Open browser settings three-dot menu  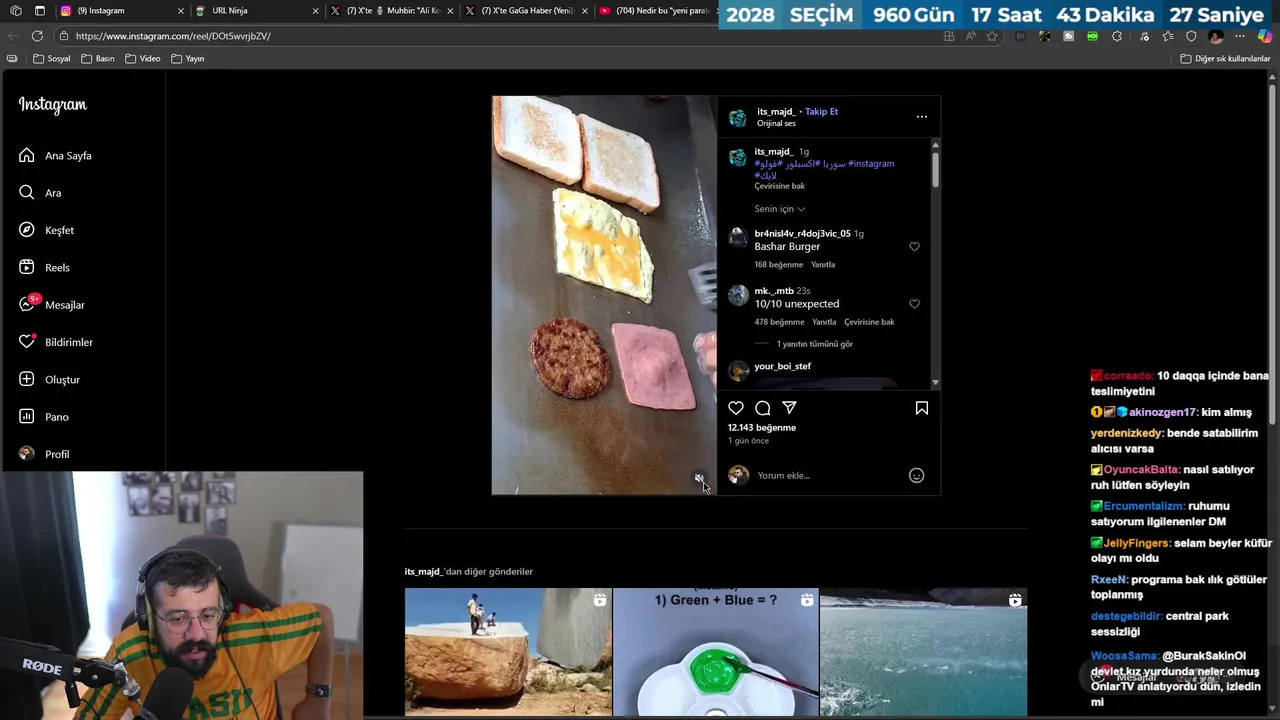tap(1240, 36)
